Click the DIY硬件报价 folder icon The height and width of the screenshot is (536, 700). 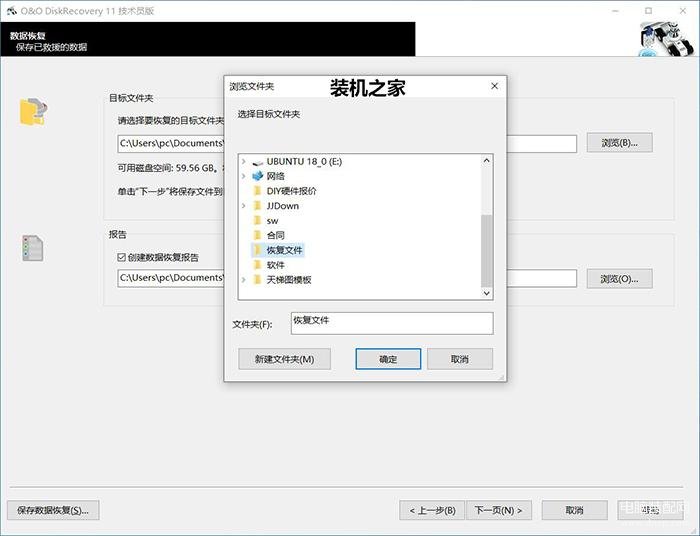[258, 191]
